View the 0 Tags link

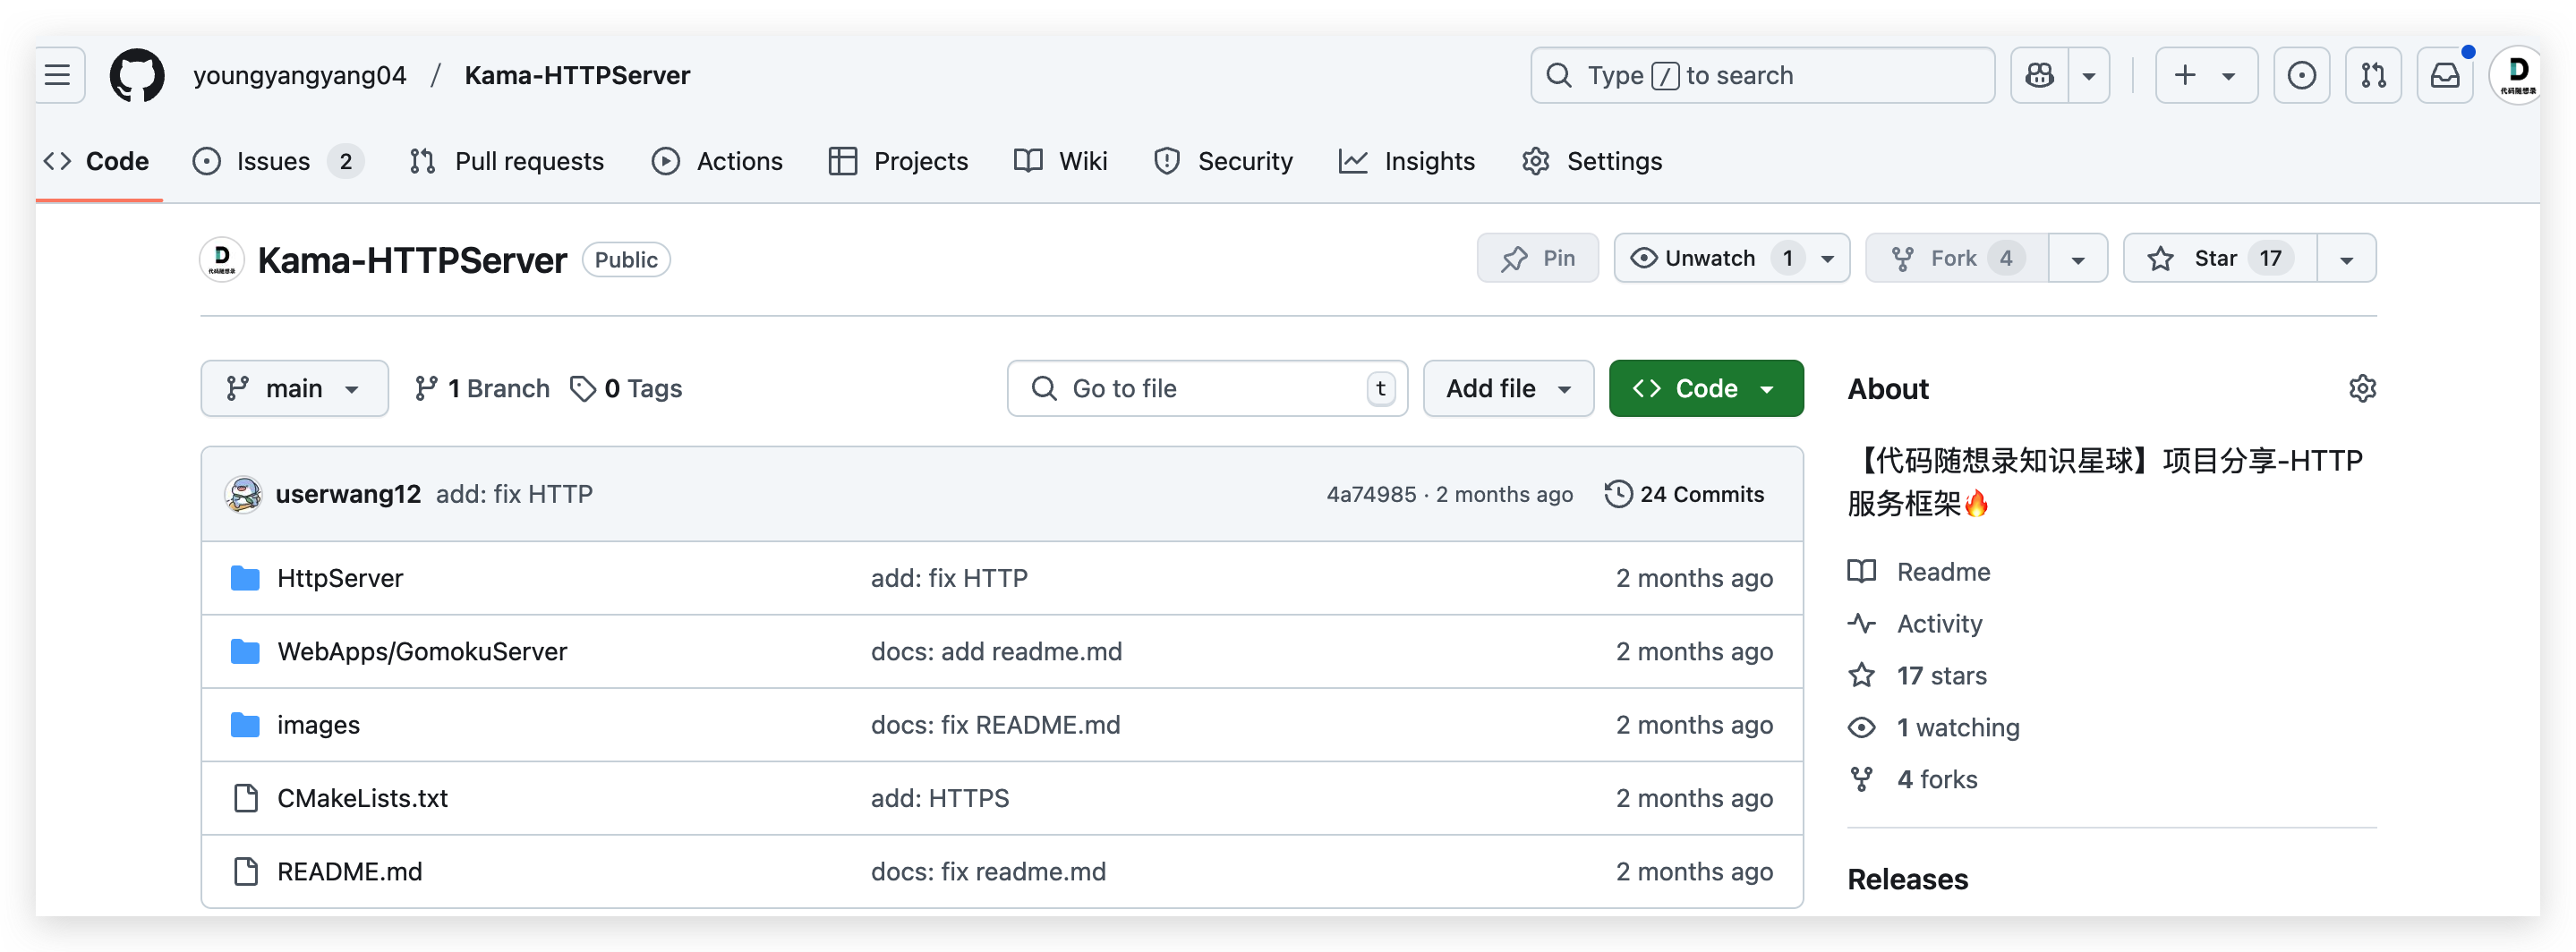click(626, 388)
